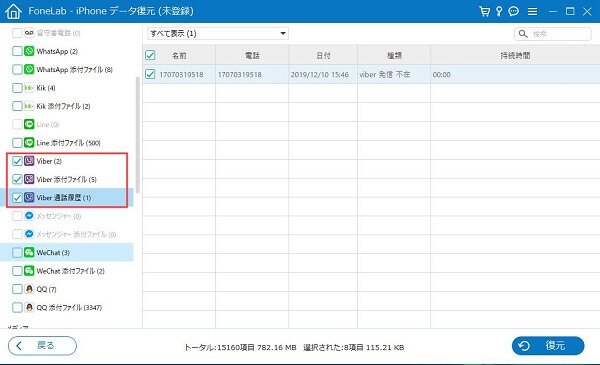Click the Line 添付ファイル (500) icon

coord(29,143)
